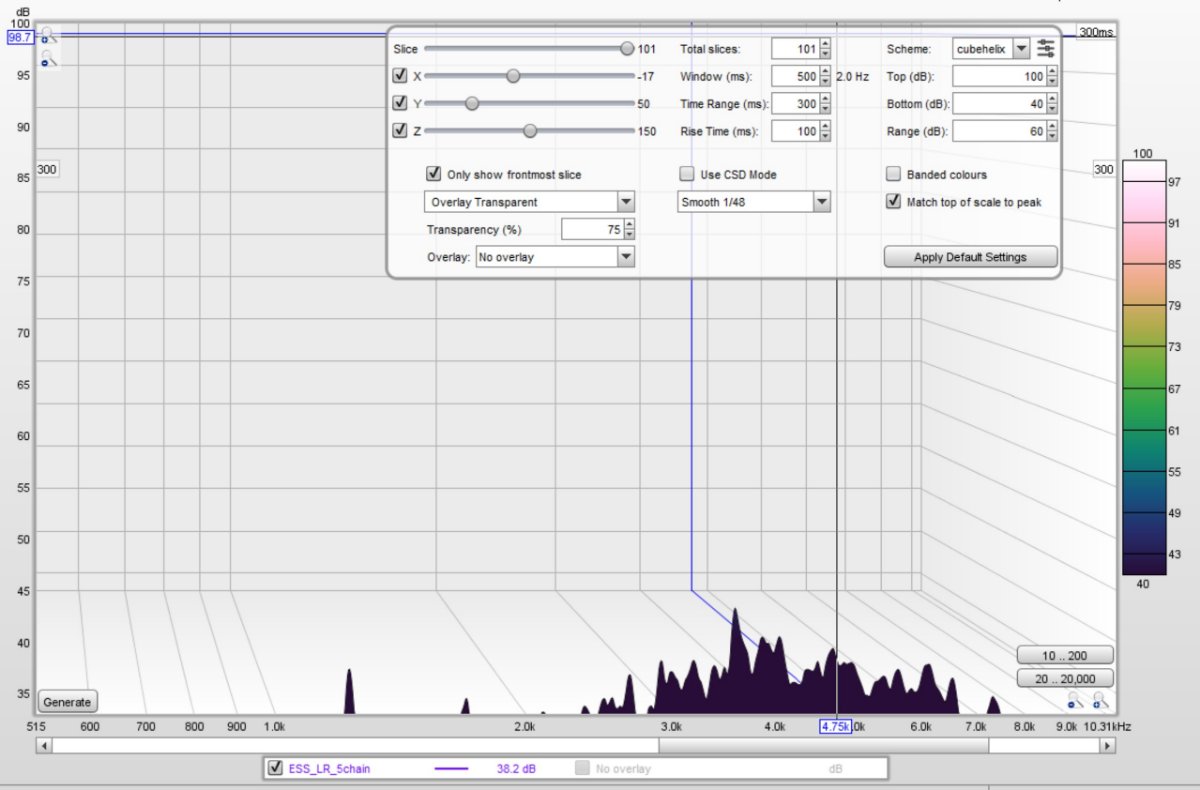The width and height of the screenshot is (1200, 790).
Task: Increase Total slices with up arrow
Action: (825, 43)
